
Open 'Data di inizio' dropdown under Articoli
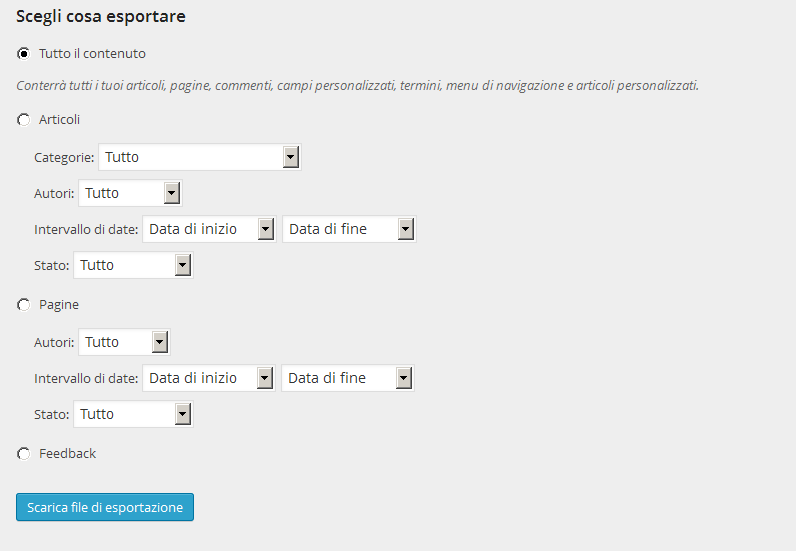pyautogui.click(x=209, y=229)
